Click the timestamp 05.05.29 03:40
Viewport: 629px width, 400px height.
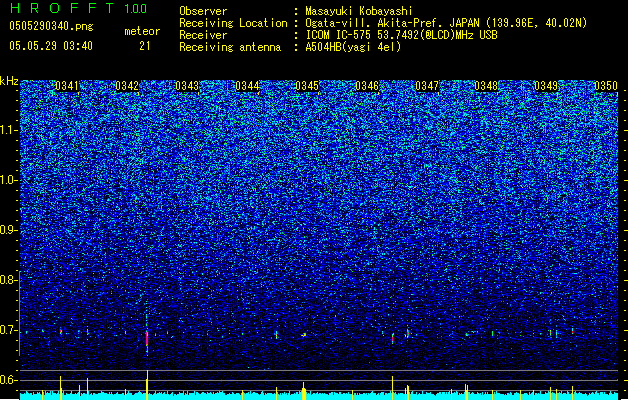point(51,46)
